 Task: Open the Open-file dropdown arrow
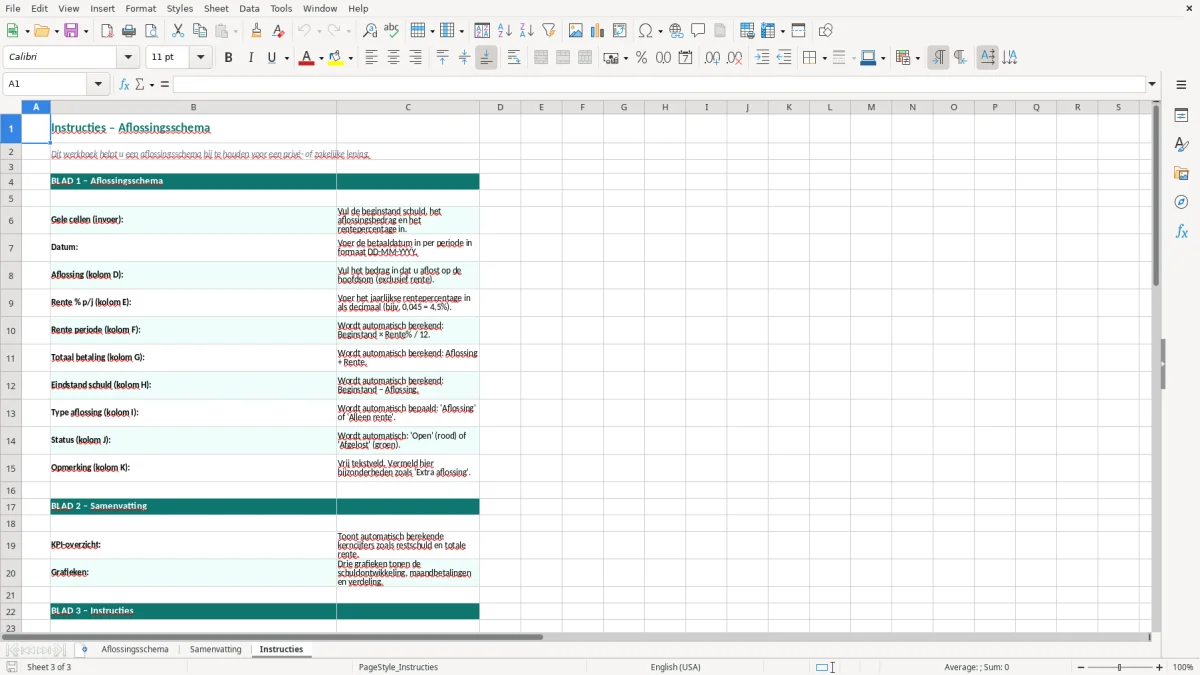(x=55, y=31)
